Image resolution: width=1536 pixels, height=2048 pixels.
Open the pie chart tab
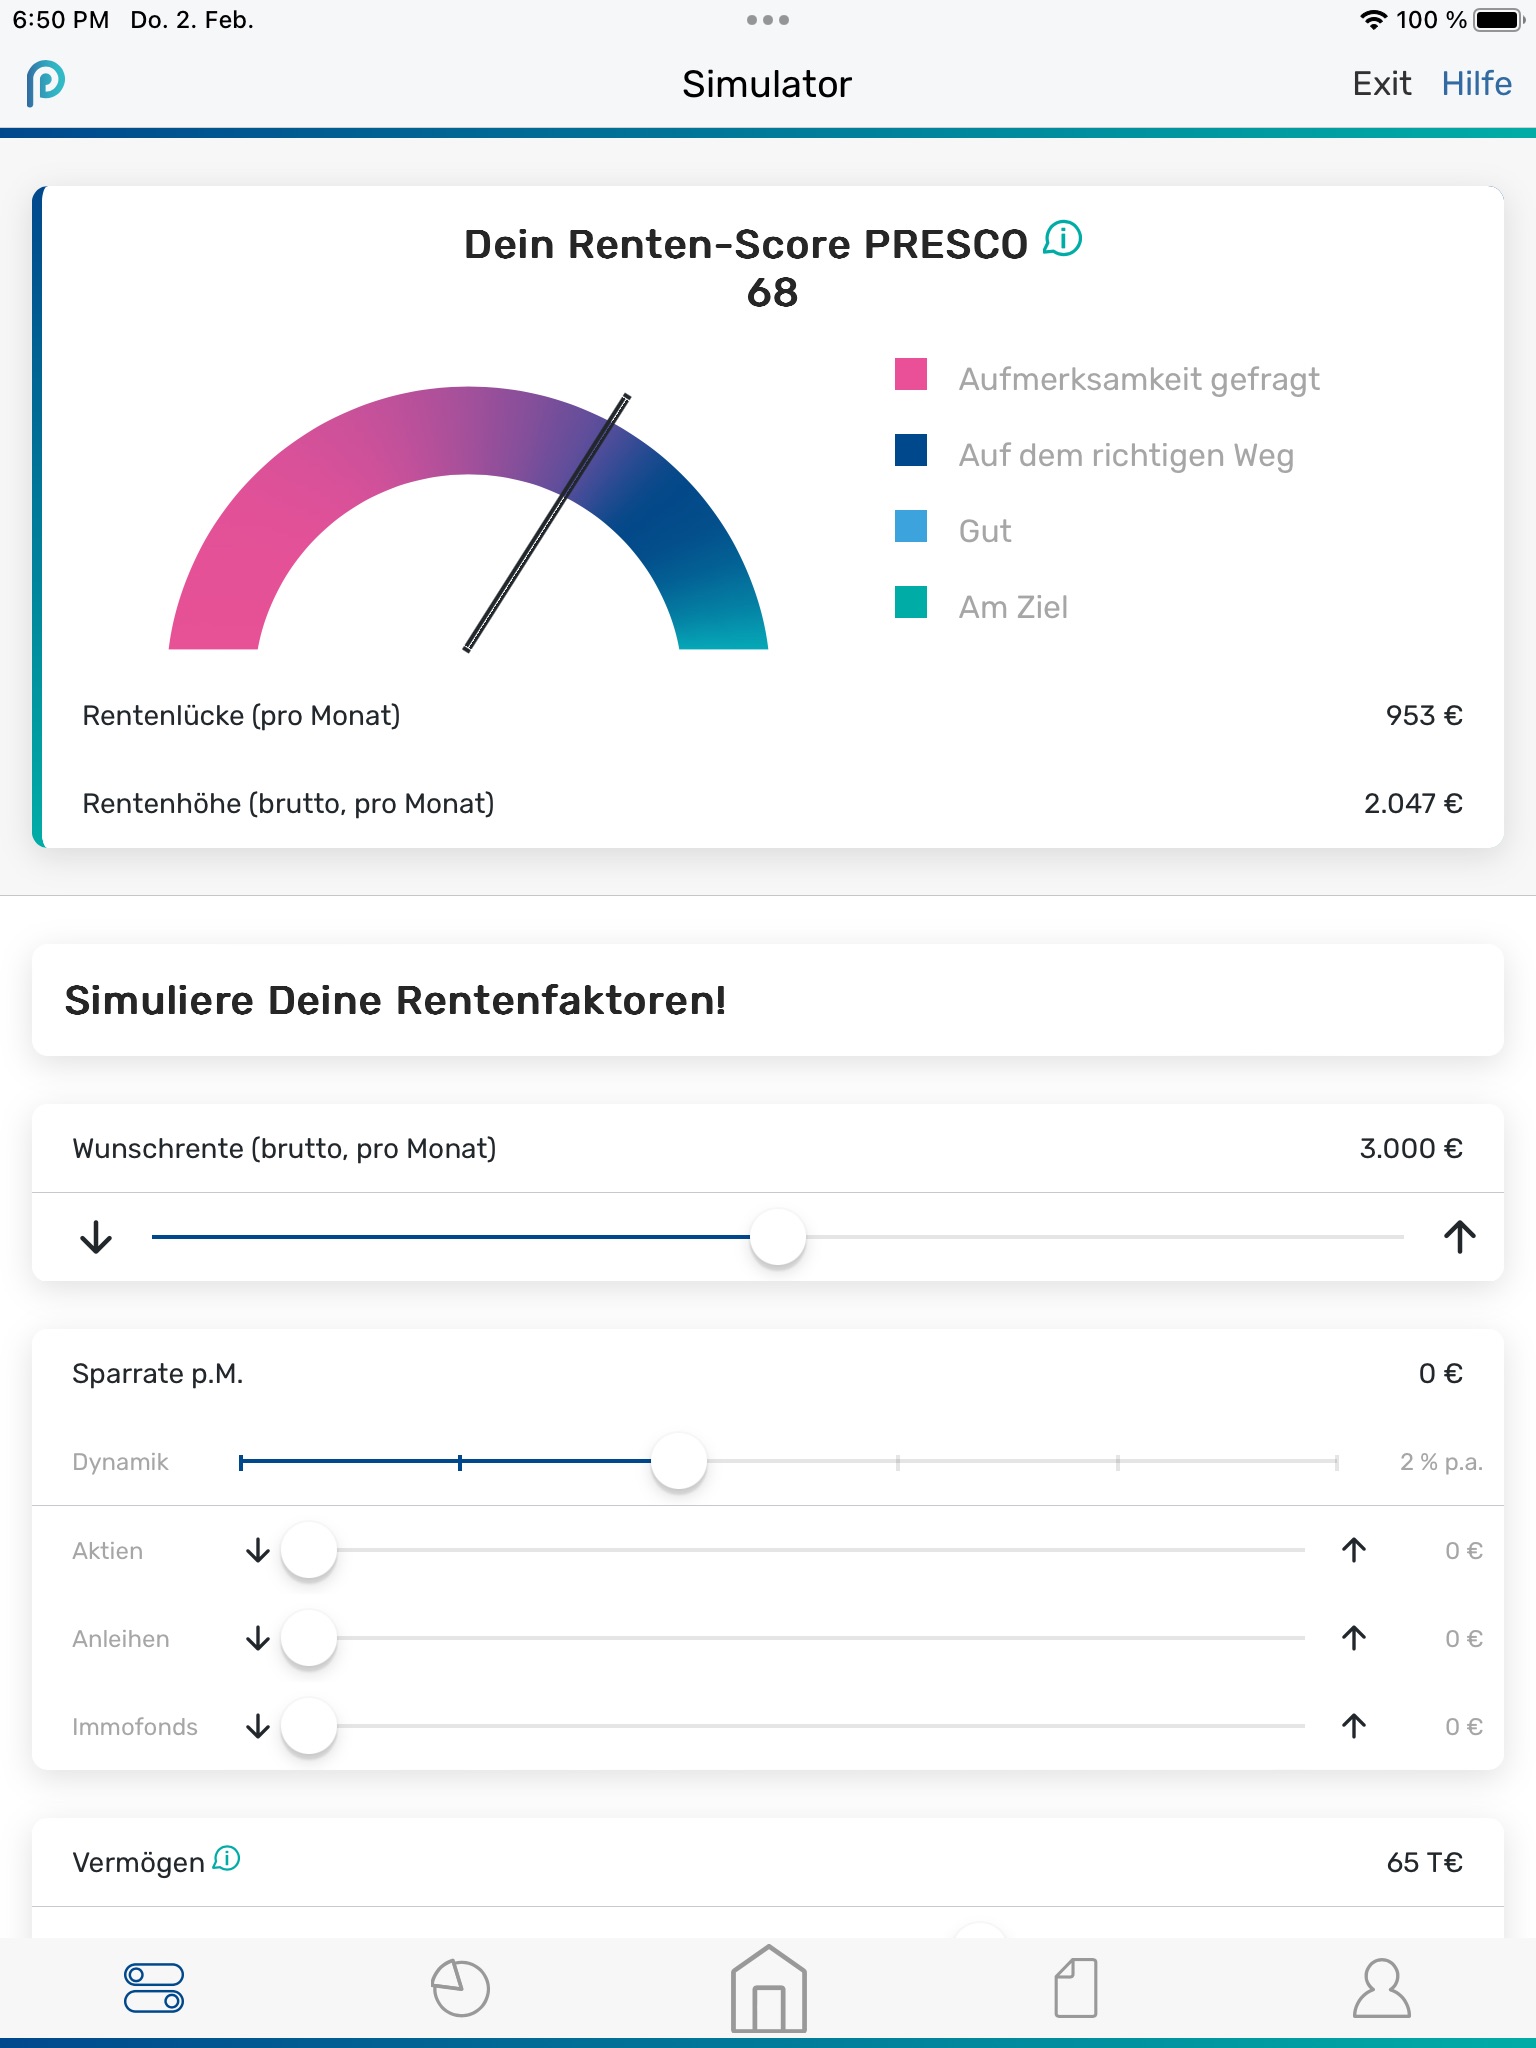click(460, 1988)
